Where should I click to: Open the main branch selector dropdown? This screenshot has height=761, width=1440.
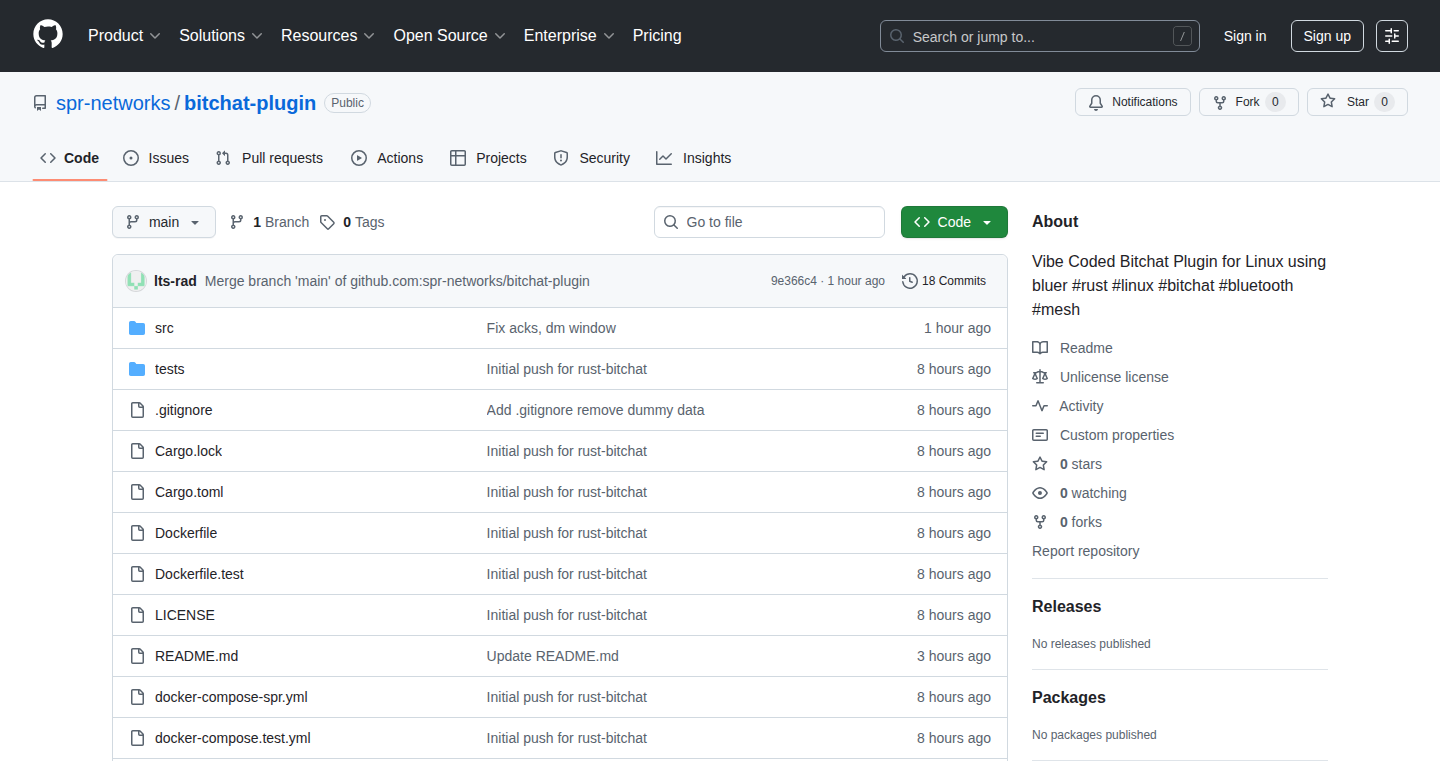164,222
